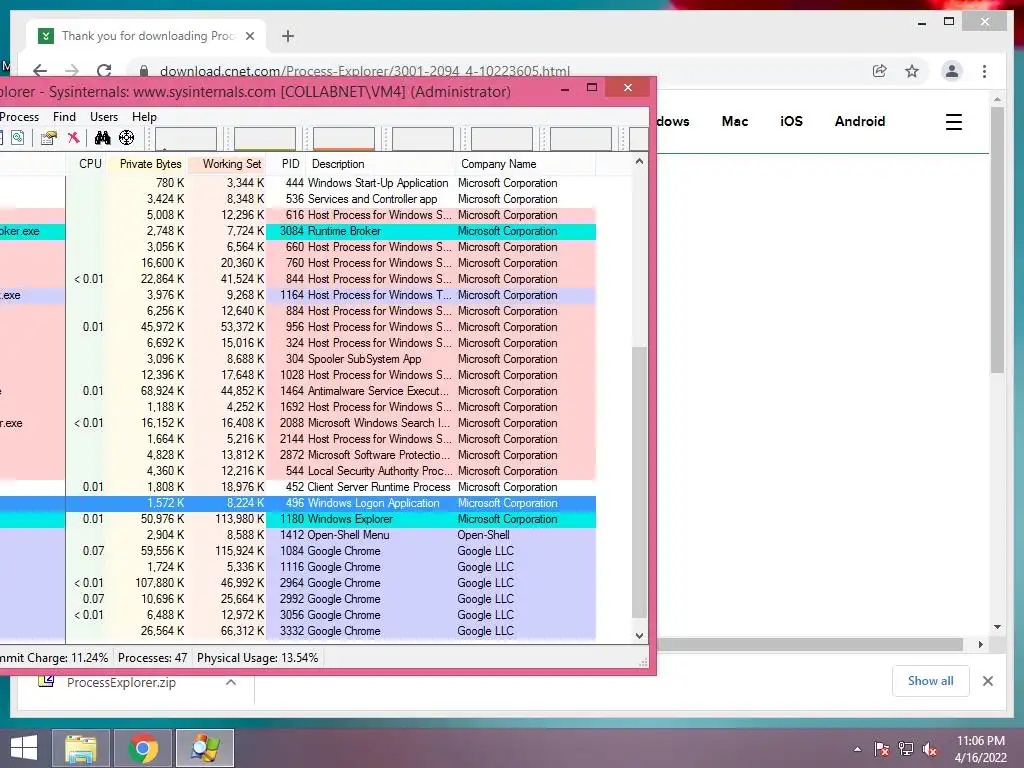The width and height of the screenshot is (1024, 768).
Task: Select the Local Security Authority Process row
Action: pyautogui.click(x=298, y=471)
